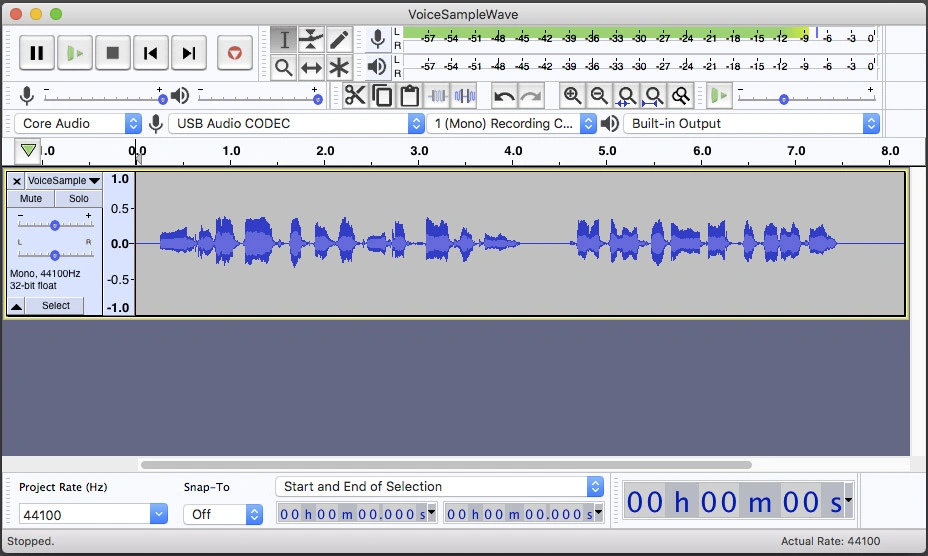
Task: Click the Select button on track panel
Action: click(x=56, y=306)
